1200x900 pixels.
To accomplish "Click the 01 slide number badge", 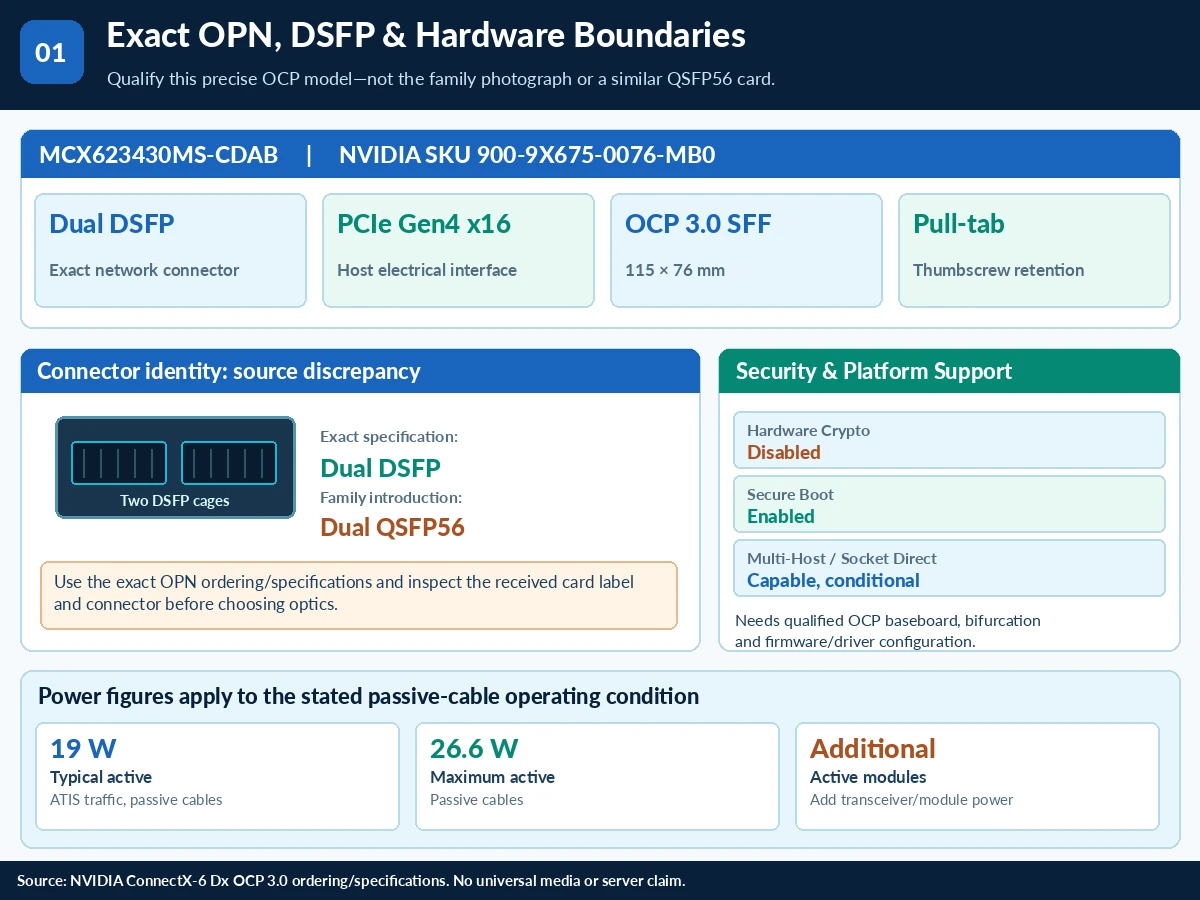I will coord(51,52).
